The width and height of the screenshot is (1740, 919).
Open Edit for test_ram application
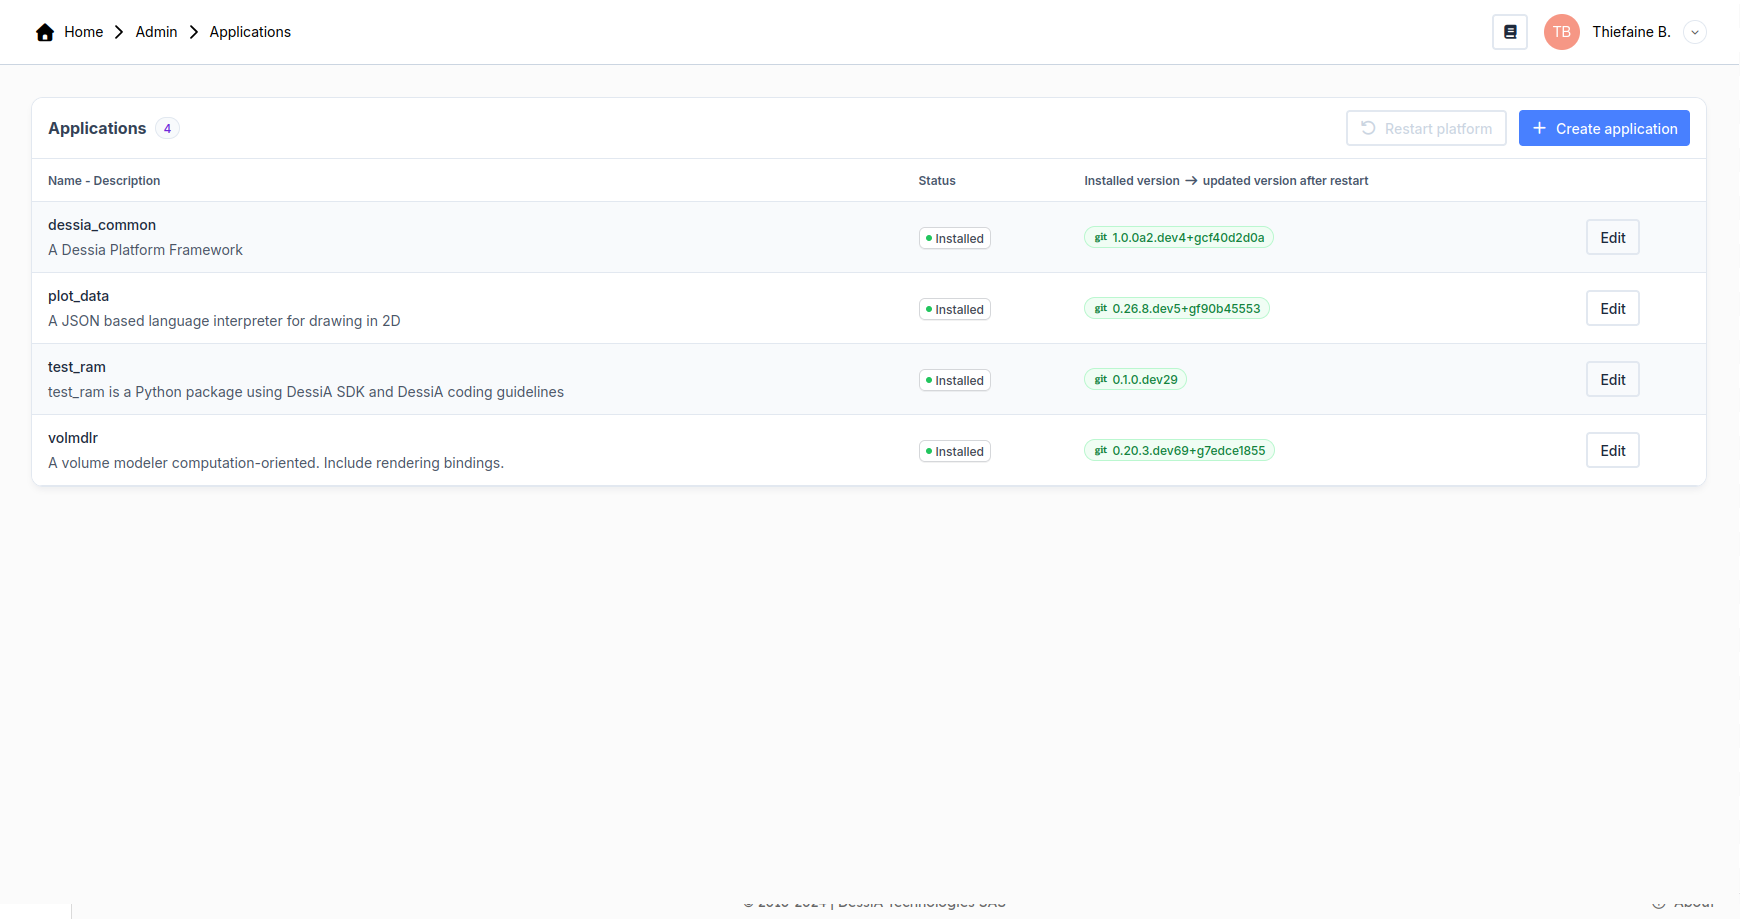[x=1612, y=380]
